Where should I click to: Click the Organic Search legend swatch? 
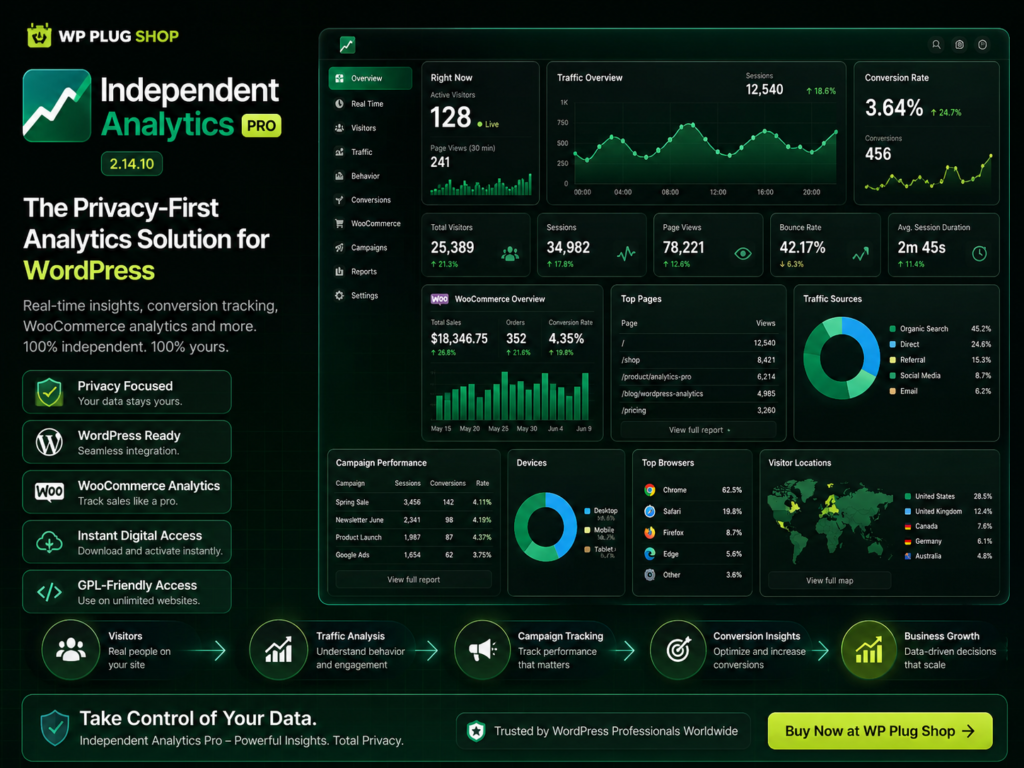coord(893,328)
